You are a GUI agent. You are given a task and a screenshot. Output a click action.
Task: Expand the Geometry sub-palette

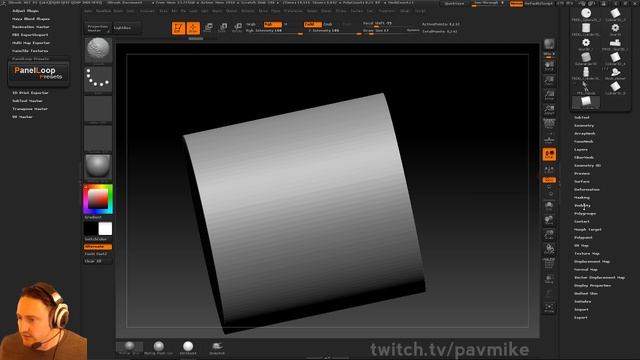coord(584,126)
